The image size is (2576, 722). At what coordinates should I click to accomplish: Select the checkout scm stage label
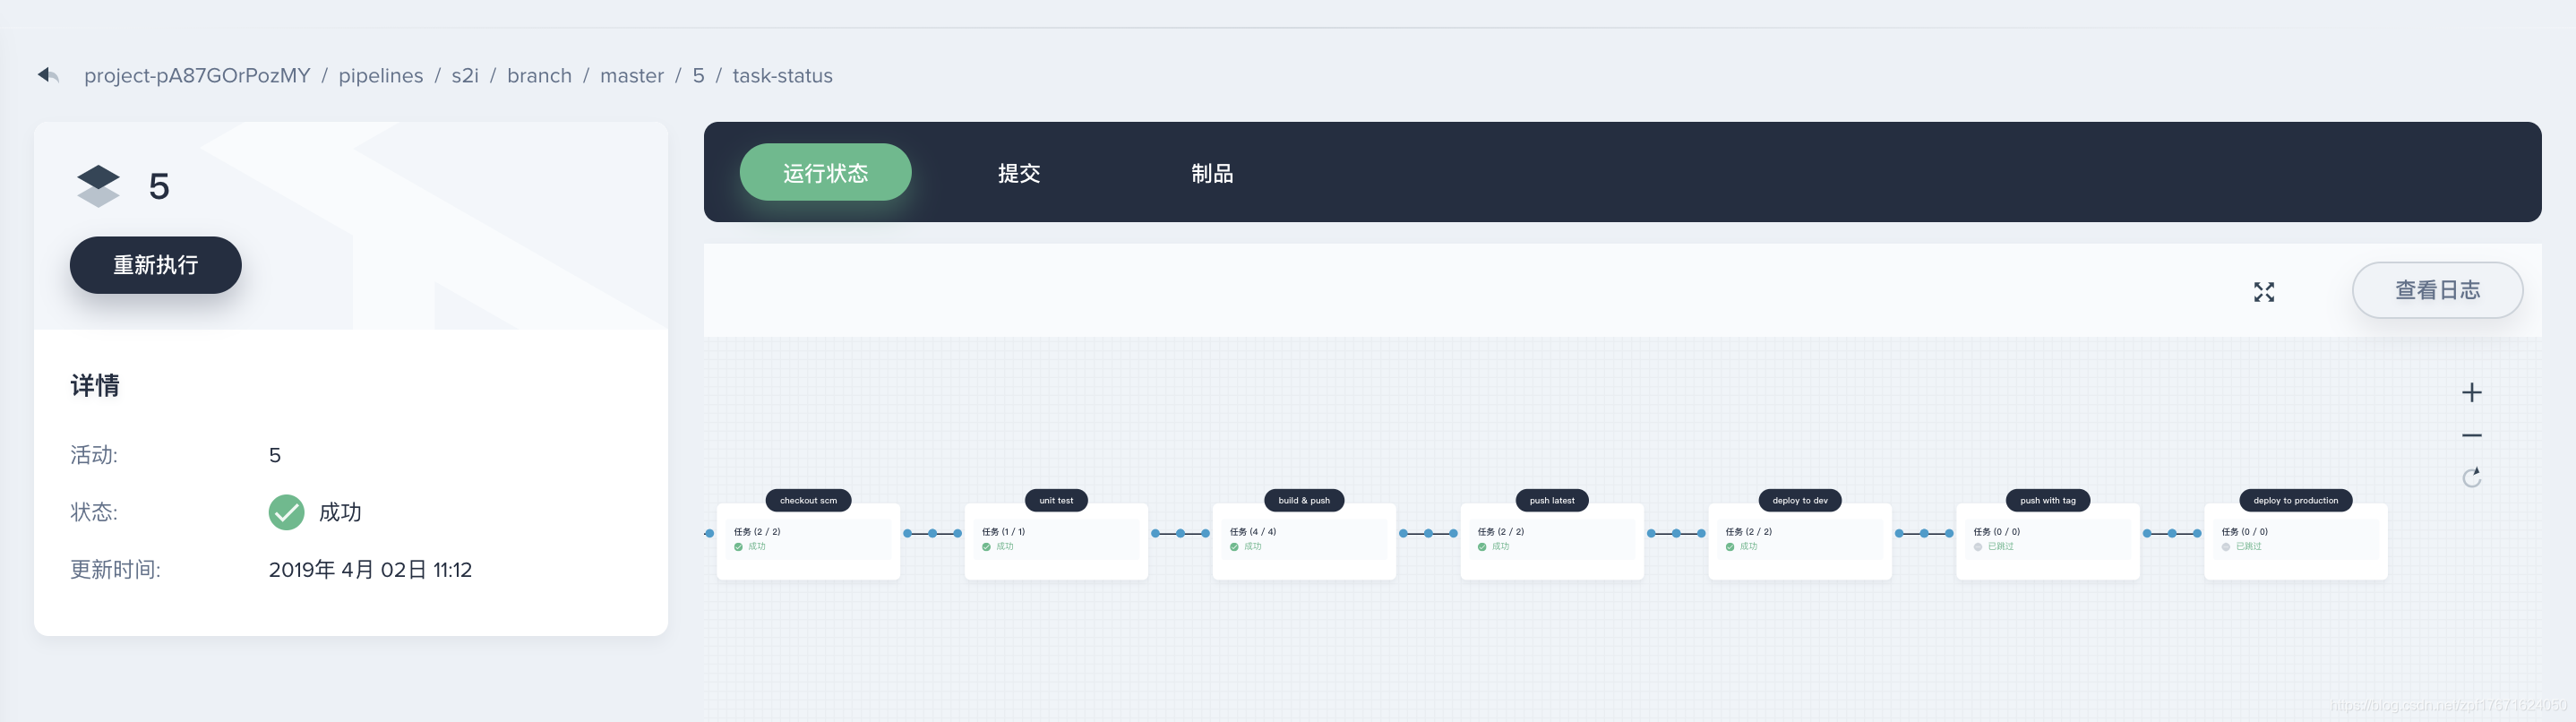(808, 500)
